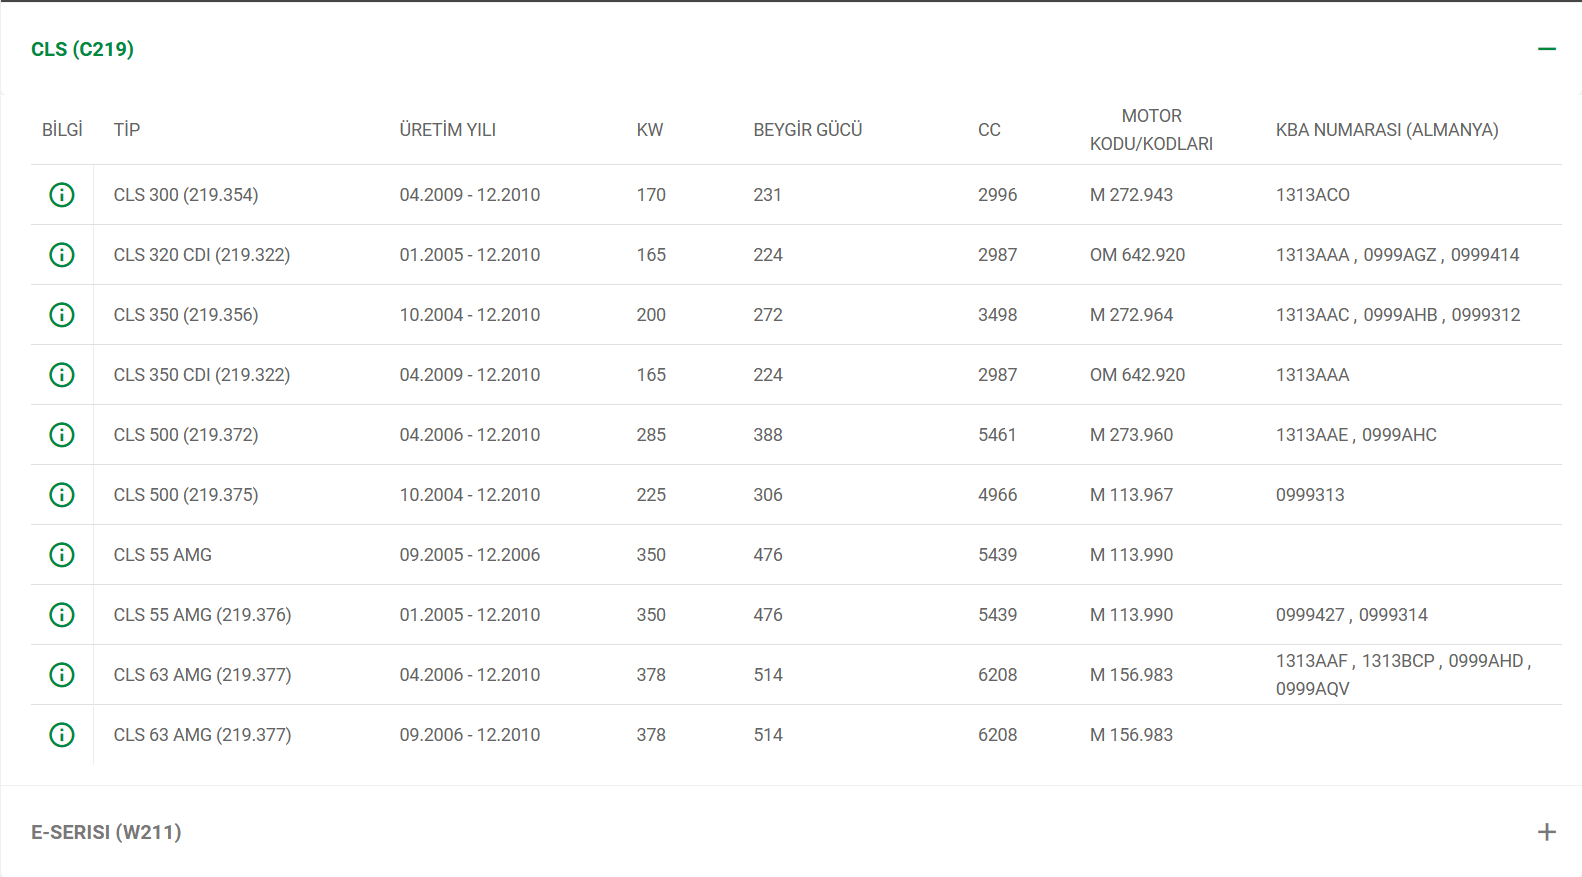Viewport: 1582px width, 877px height.
Task: Click info icon for 09.2005 CLS 55 AMG
Action: pyautogui.click(x=62, y=555)
